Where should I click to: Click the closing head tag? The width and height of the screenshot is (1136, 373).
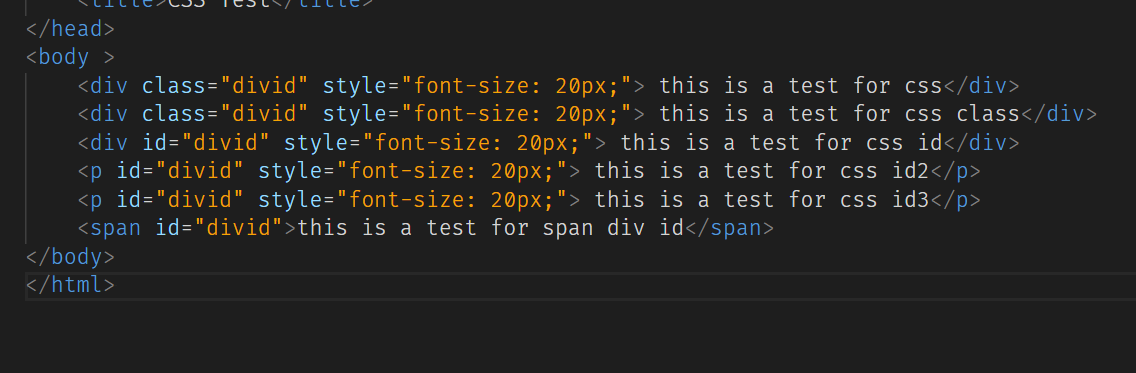click(x=70, y=29)
